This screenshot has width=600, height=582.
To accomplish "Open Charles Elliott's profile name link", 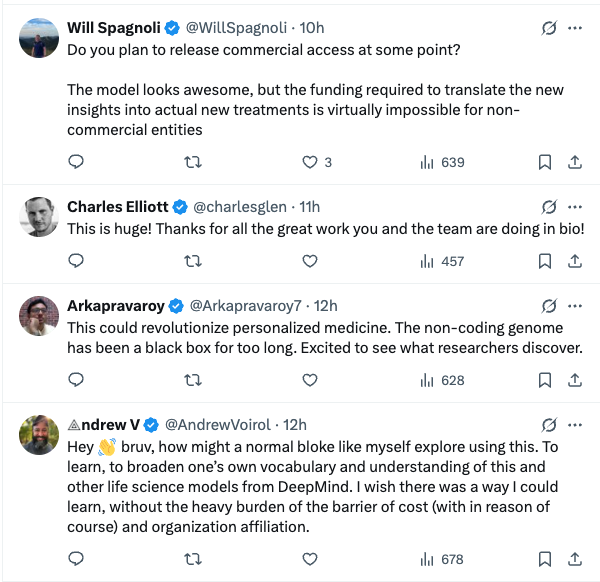I will [118, 207].
